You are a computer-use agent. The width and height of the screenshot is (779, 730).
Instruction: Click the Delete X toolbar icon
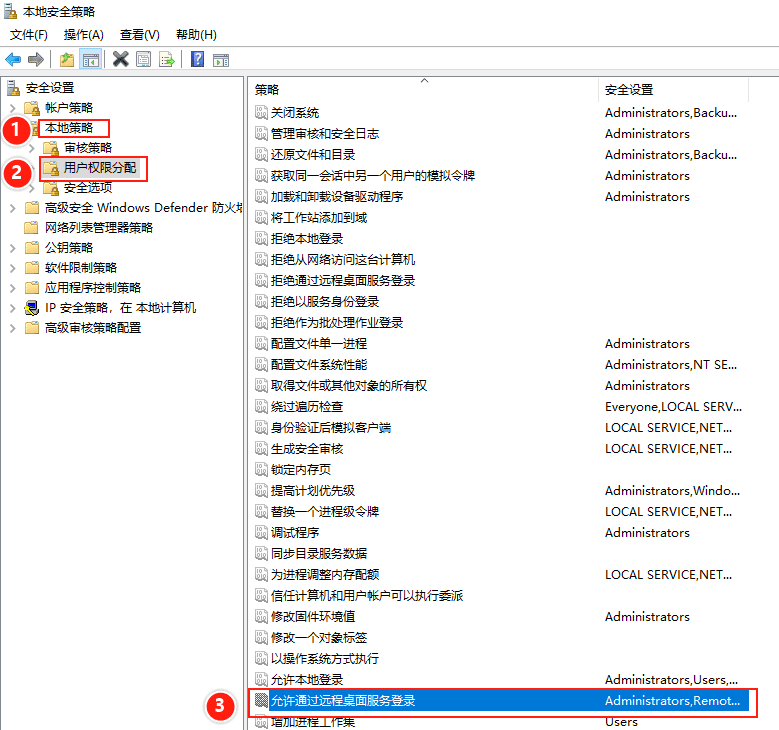click(x=120, y=60)
